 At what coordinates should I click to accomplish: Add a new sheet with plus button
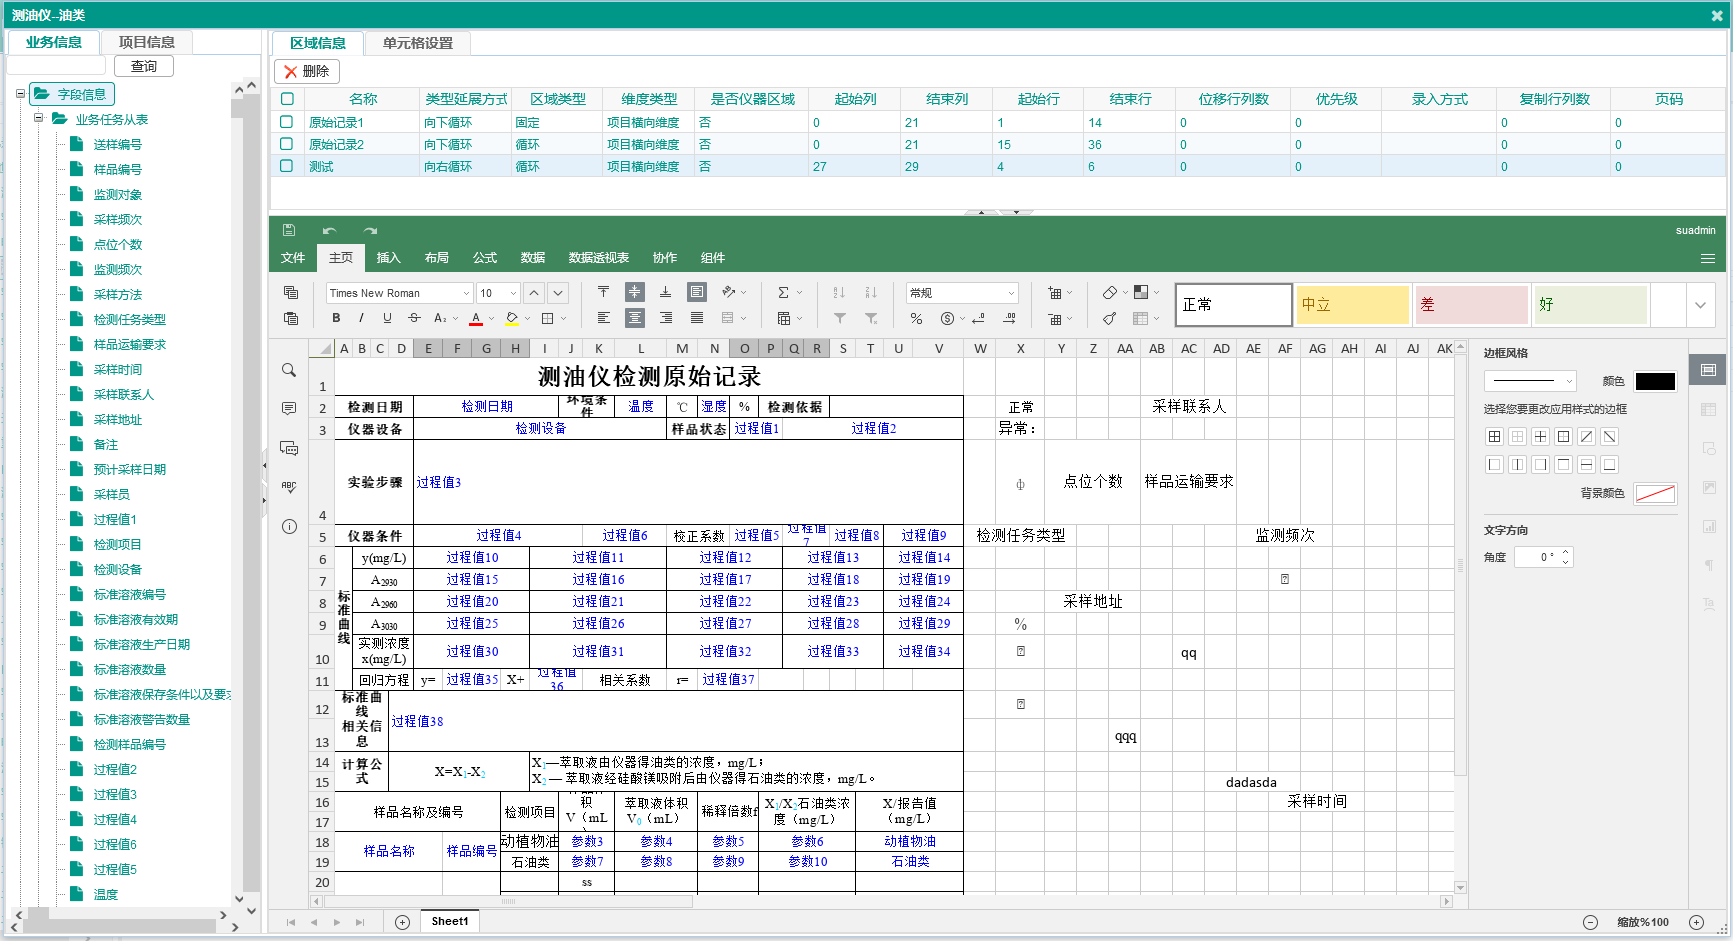coord(402,922)
